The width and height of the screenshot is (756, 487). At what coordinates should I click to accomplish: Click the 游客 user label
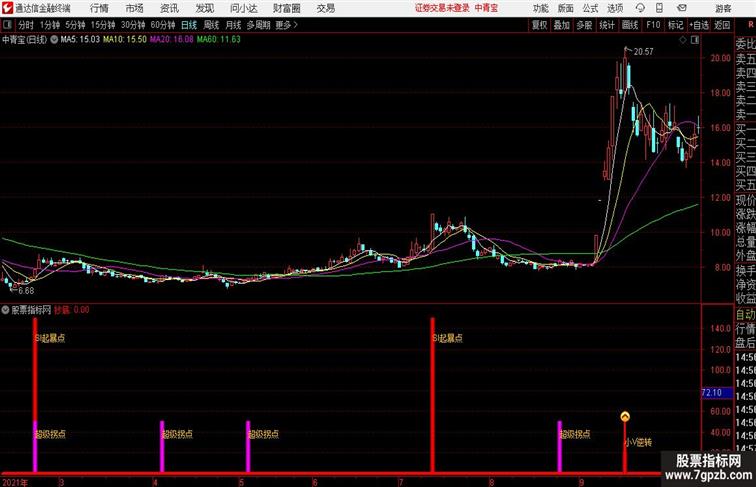tap(723, 8)
